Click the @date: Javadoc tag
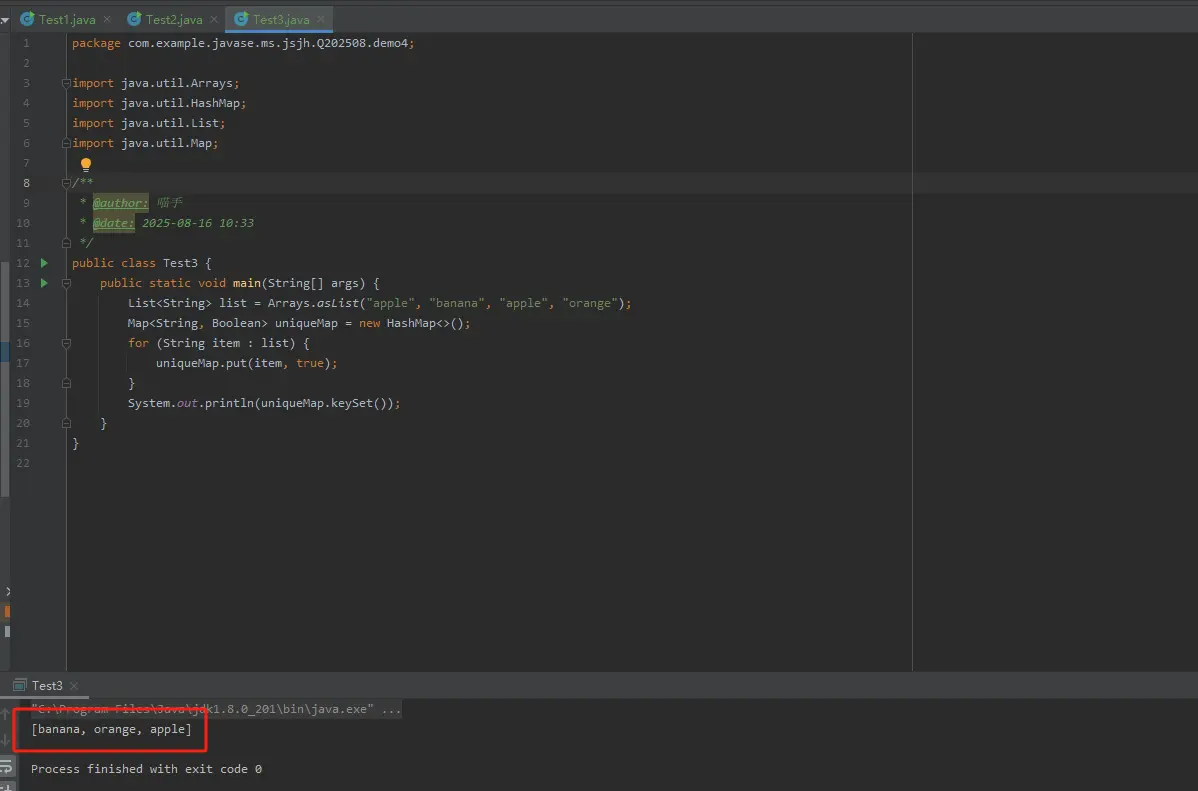Image resolution: width=1198 pixels, height=791 pixels. pos(113,223)
